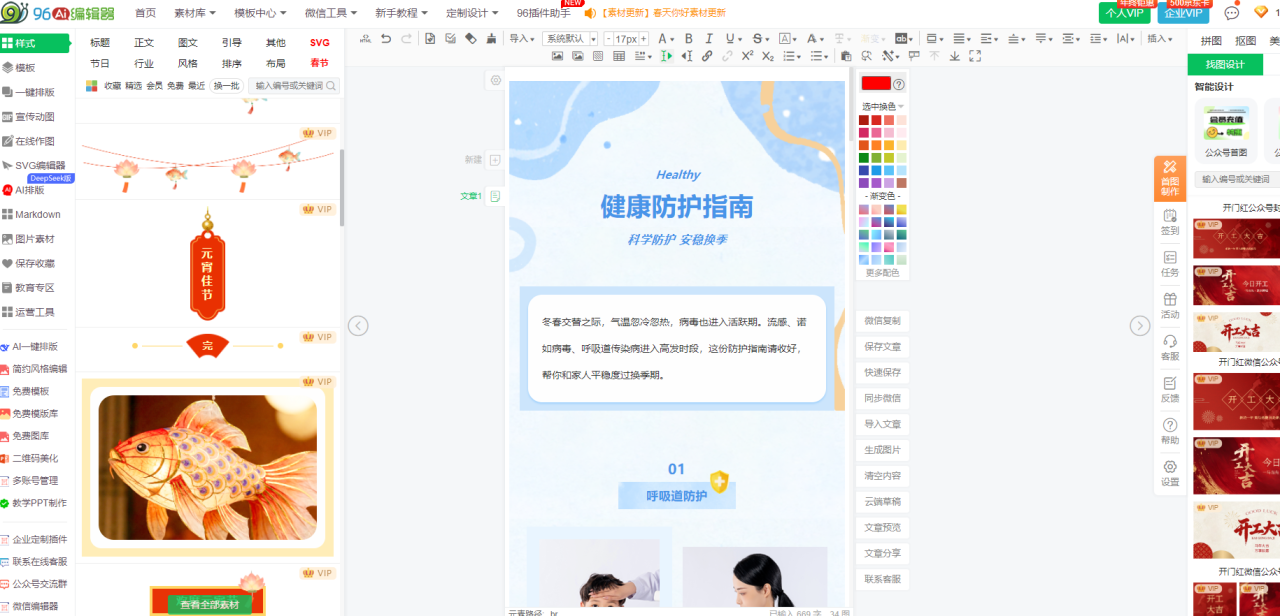Filter styles by 会员
1280x616 pixels.
click(x=154, y=86)
